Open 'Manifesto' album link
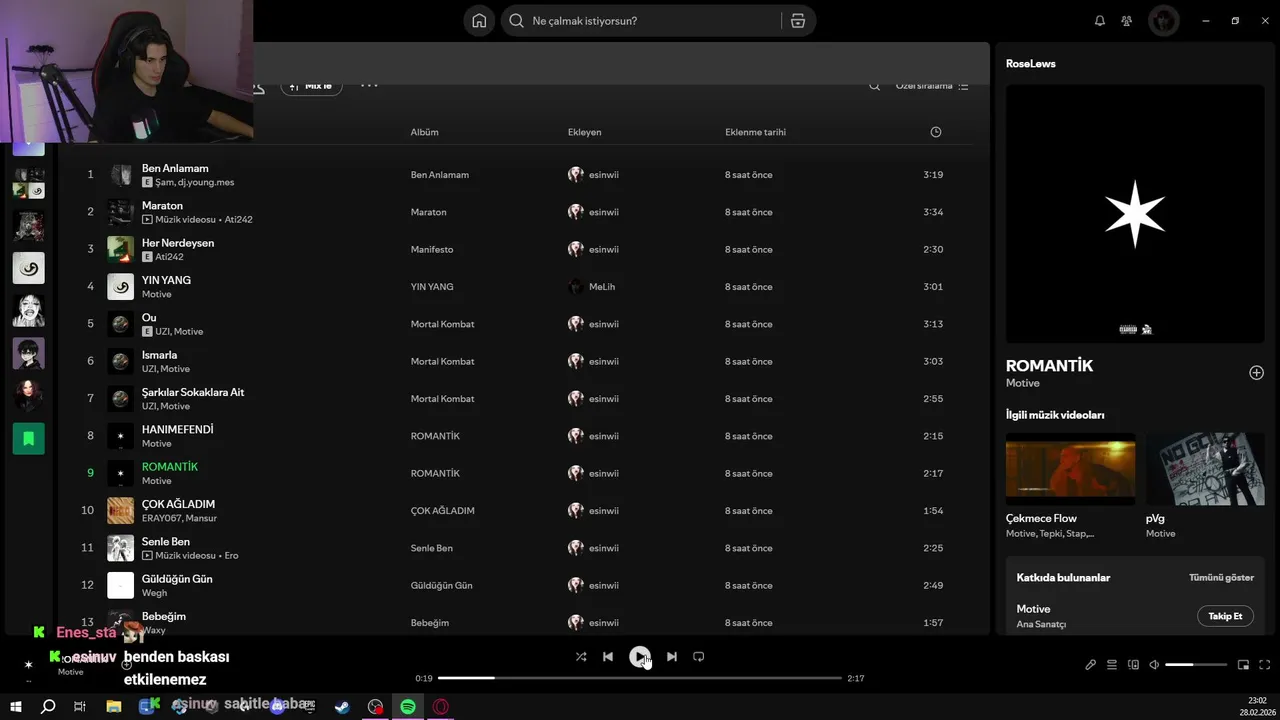Viewport: 1280px width, 720px height. point(432,249)
